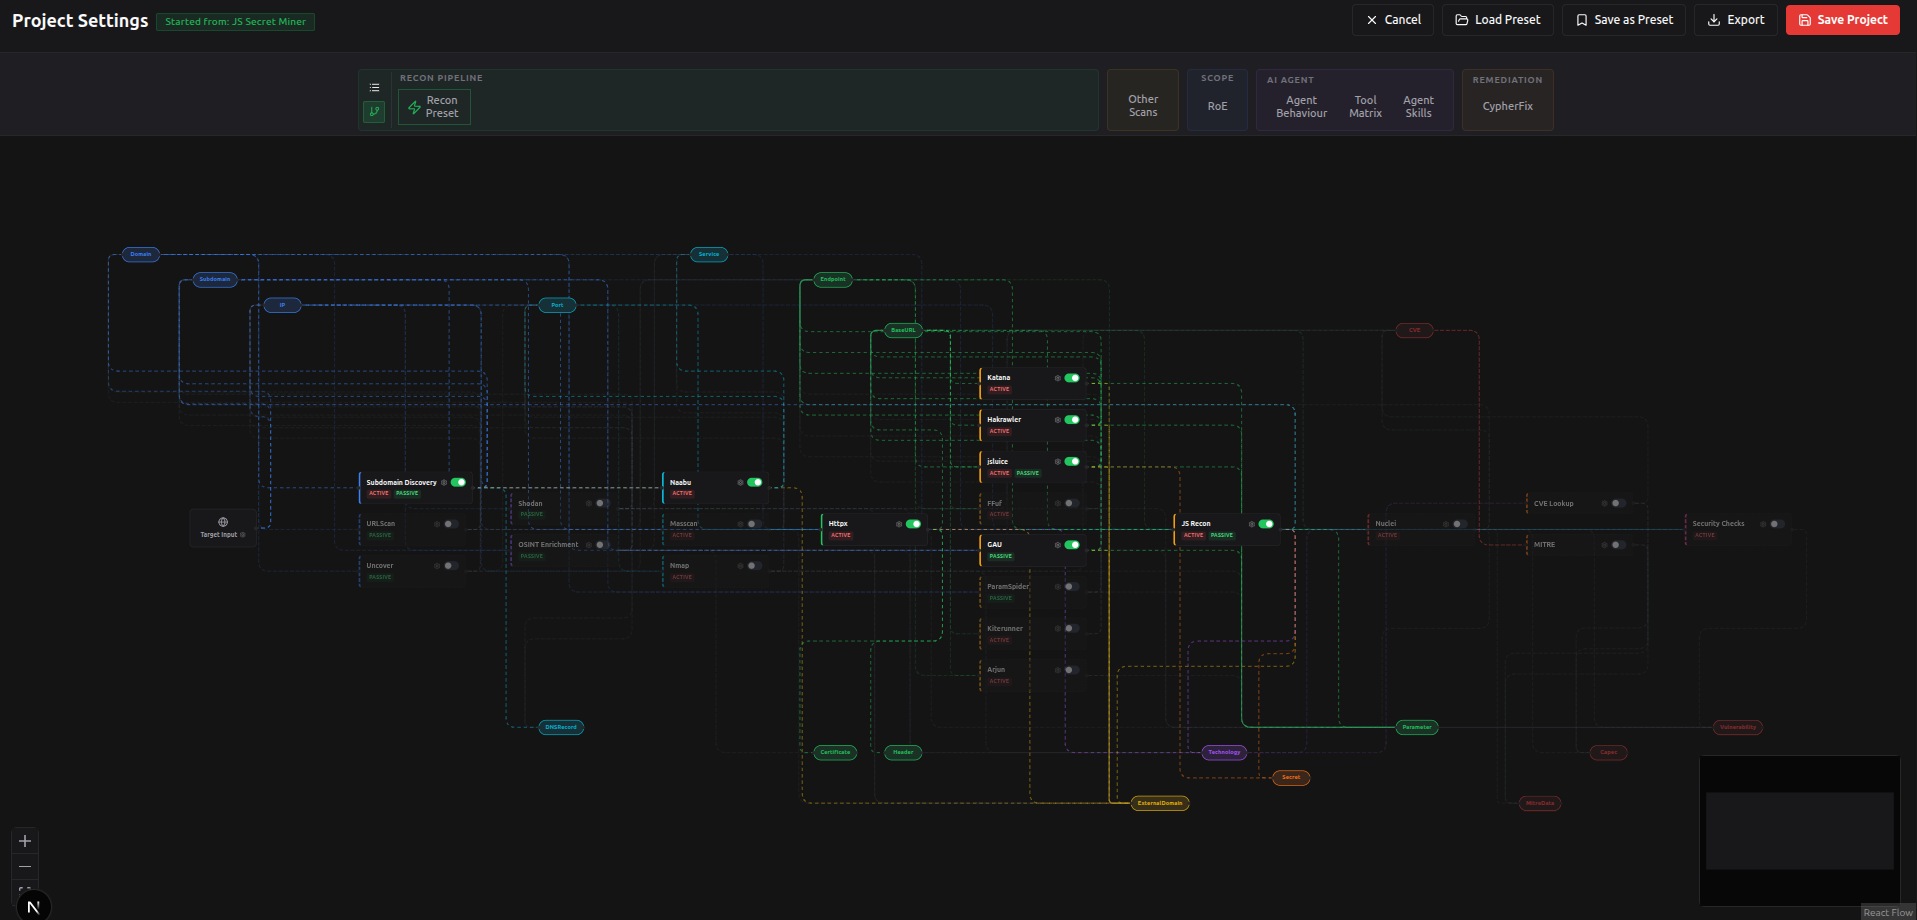The width and height of the screenshot is (1917, 920).
Task: Turn off the JS Recon toggle
Action: tap(1266, 524)
